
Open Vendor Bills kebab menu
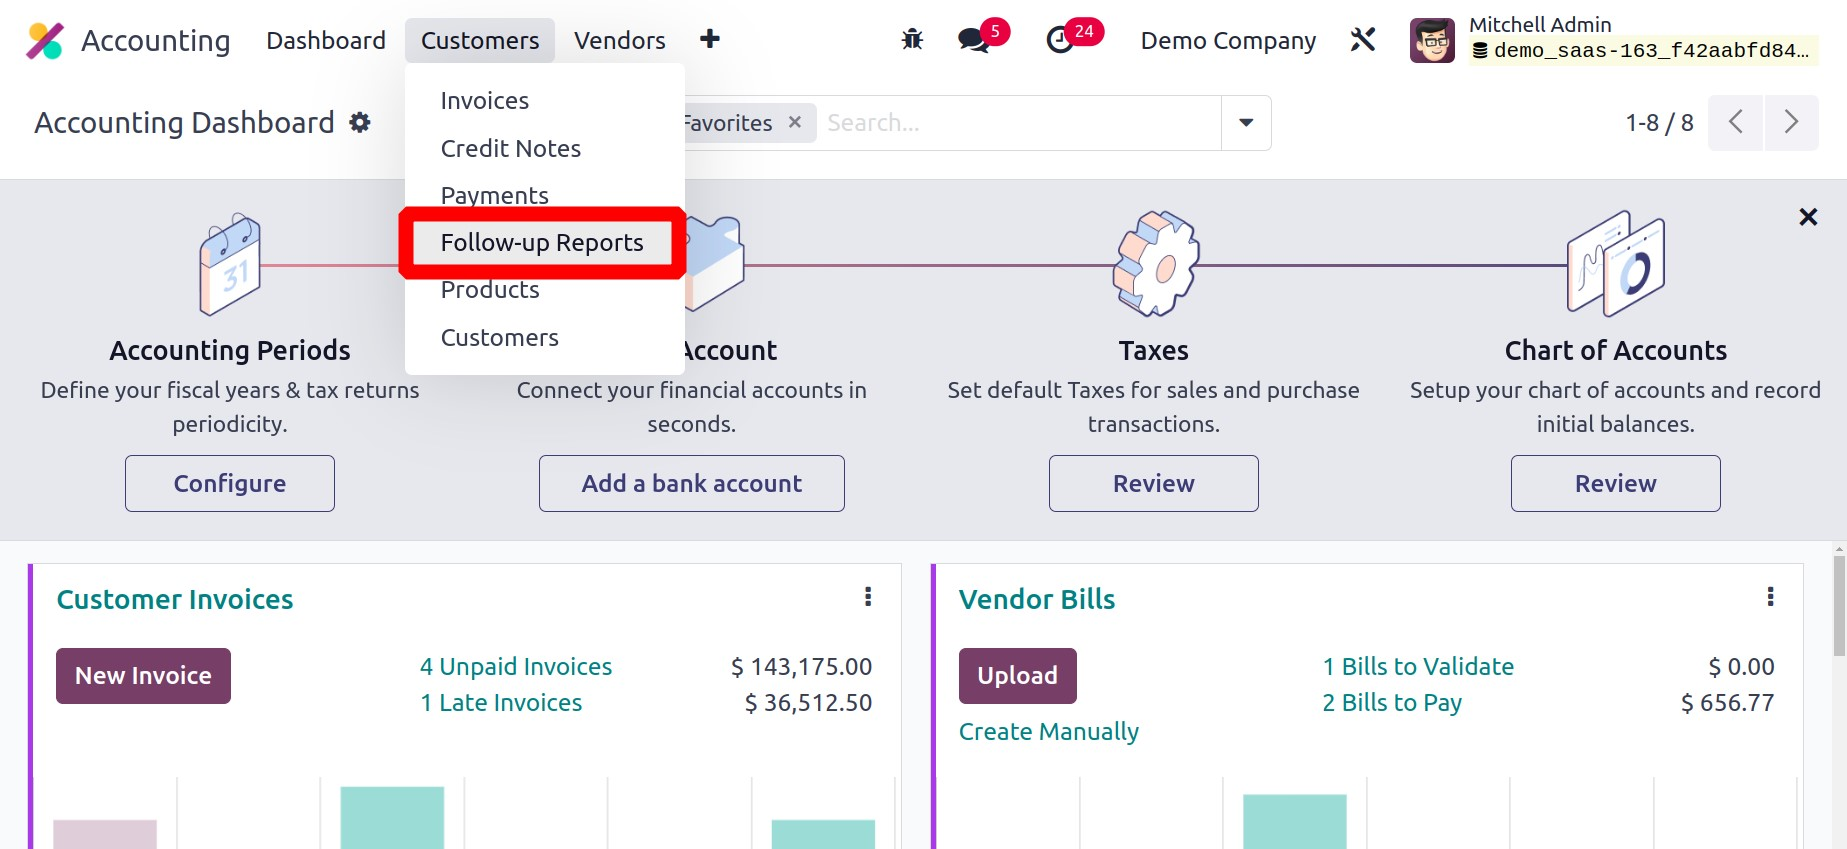coord(1770,597)
